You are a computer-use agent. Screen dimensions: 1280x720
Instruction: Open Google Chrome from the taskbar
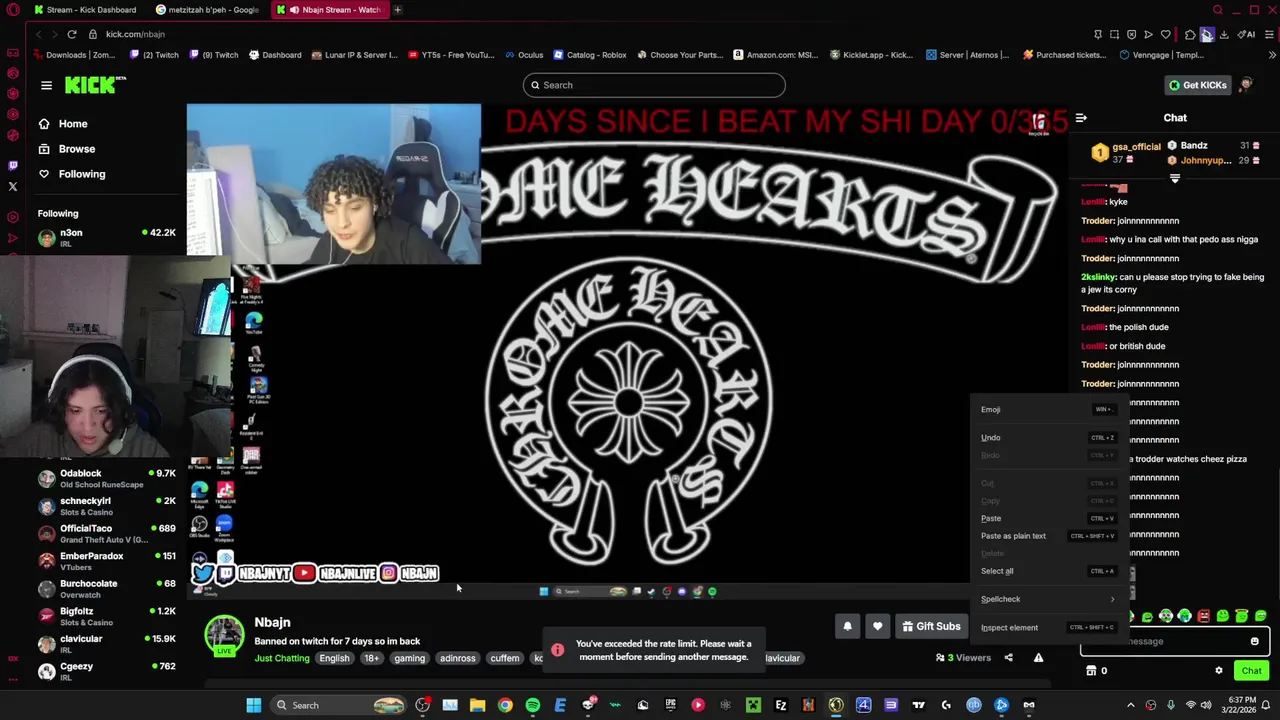pyautogui.click(x=505, y=705)
